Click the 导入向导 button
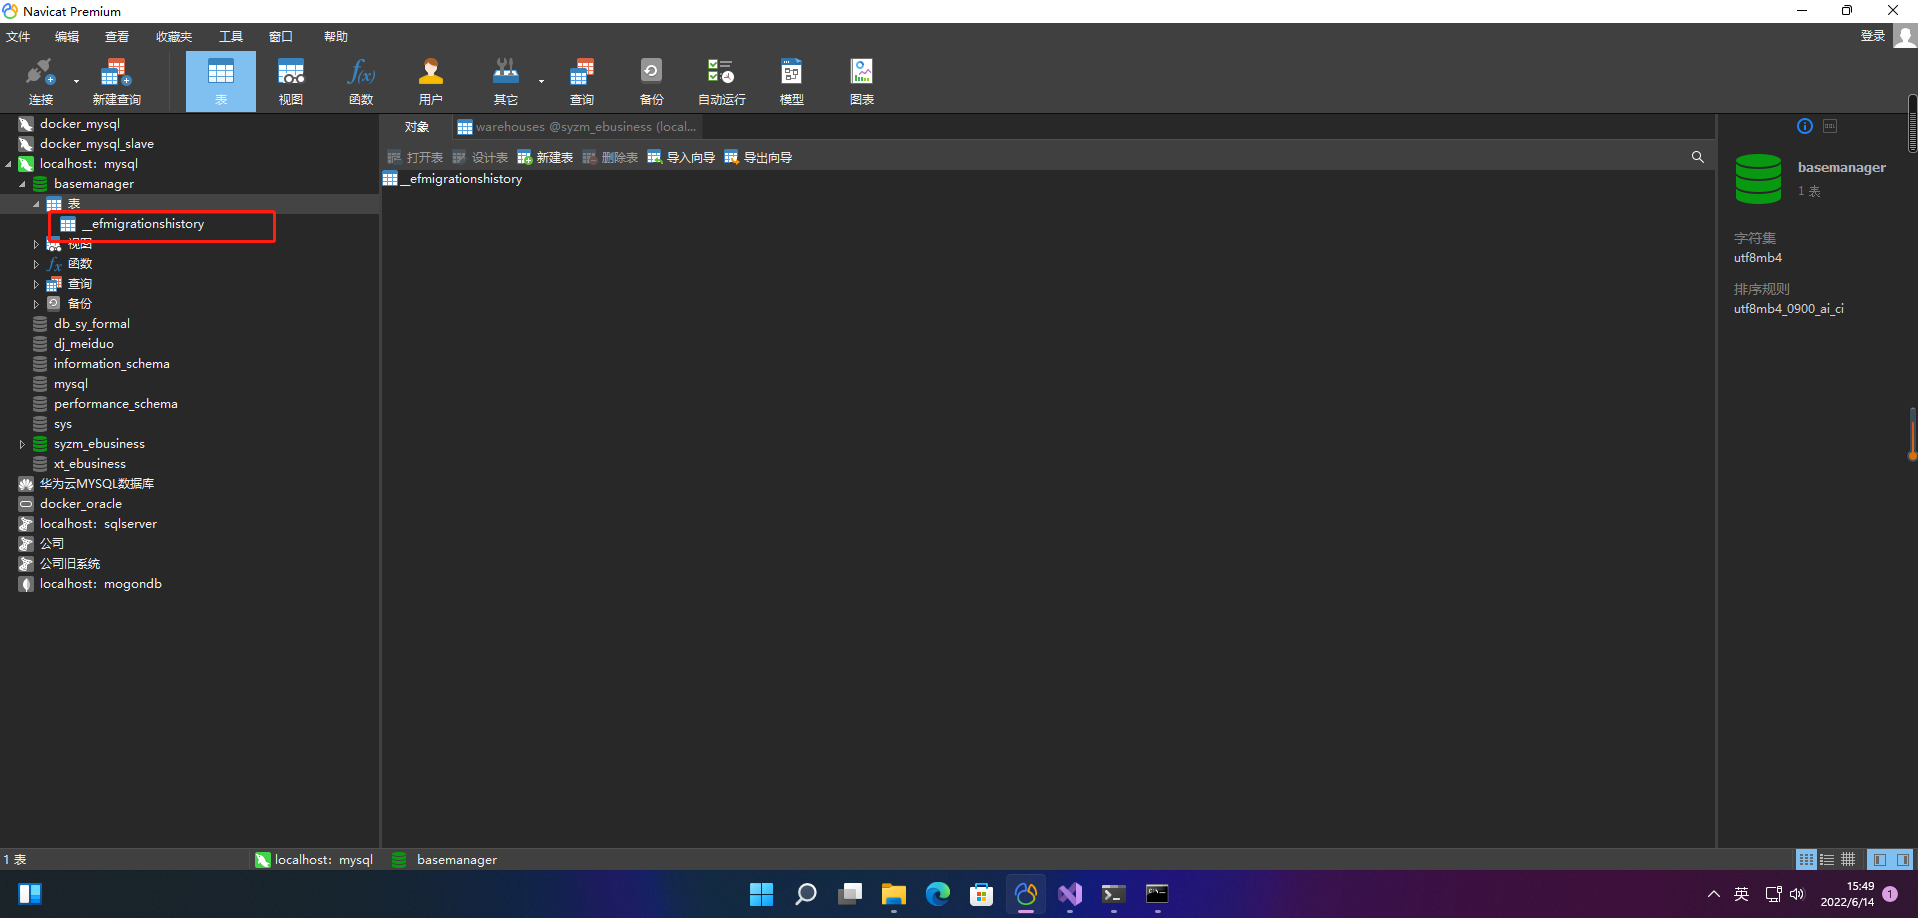This screenshot has height=918, width=1918. 681,157
